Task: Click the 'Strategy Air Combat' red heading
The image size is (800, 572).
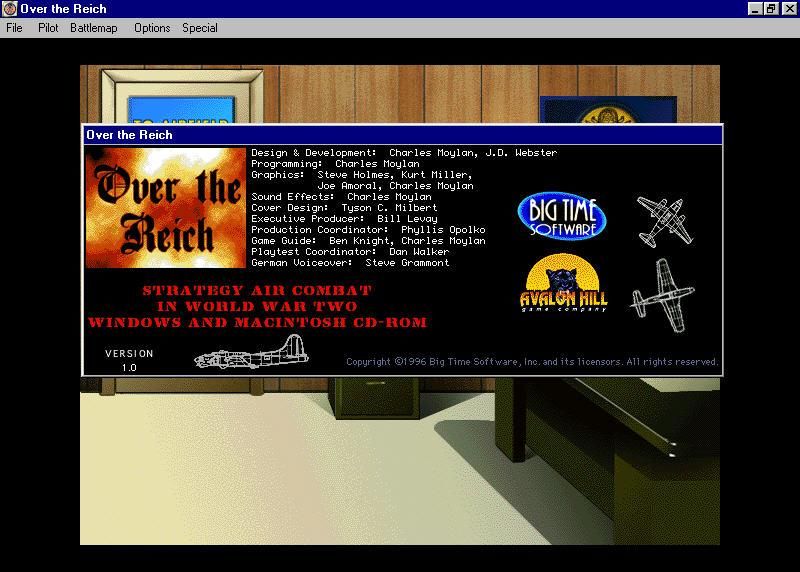Action: coord(257,290)
